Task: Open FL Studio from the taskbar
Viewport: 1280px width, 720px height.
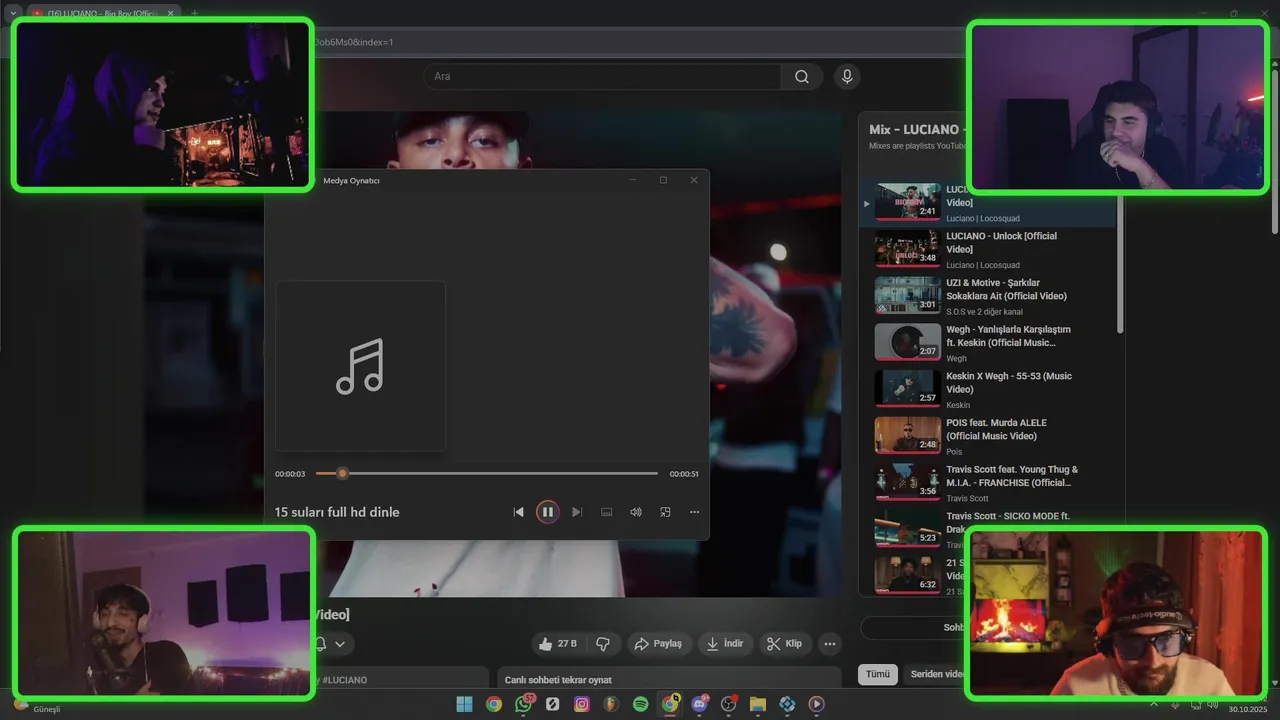Action: click(611, 704)
